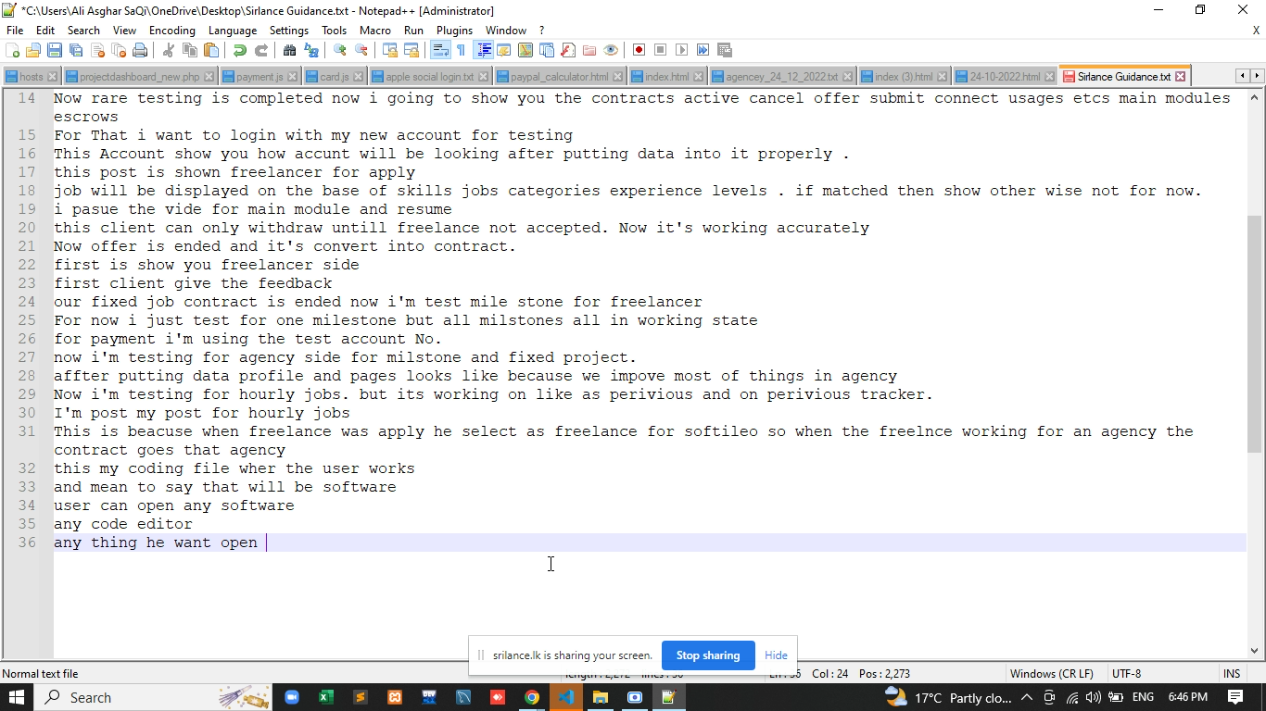Switch to the payment.js tab
Screen dimensions: 1266x711
click(x=258, y=76)
